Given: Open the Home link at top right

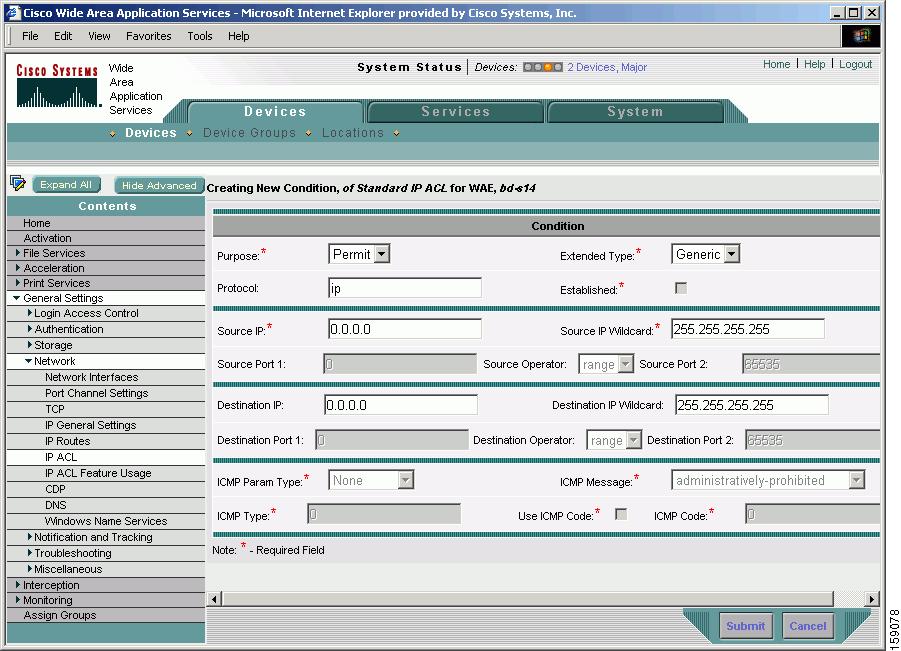Looking at the screenshot, I should pos(776,64).
